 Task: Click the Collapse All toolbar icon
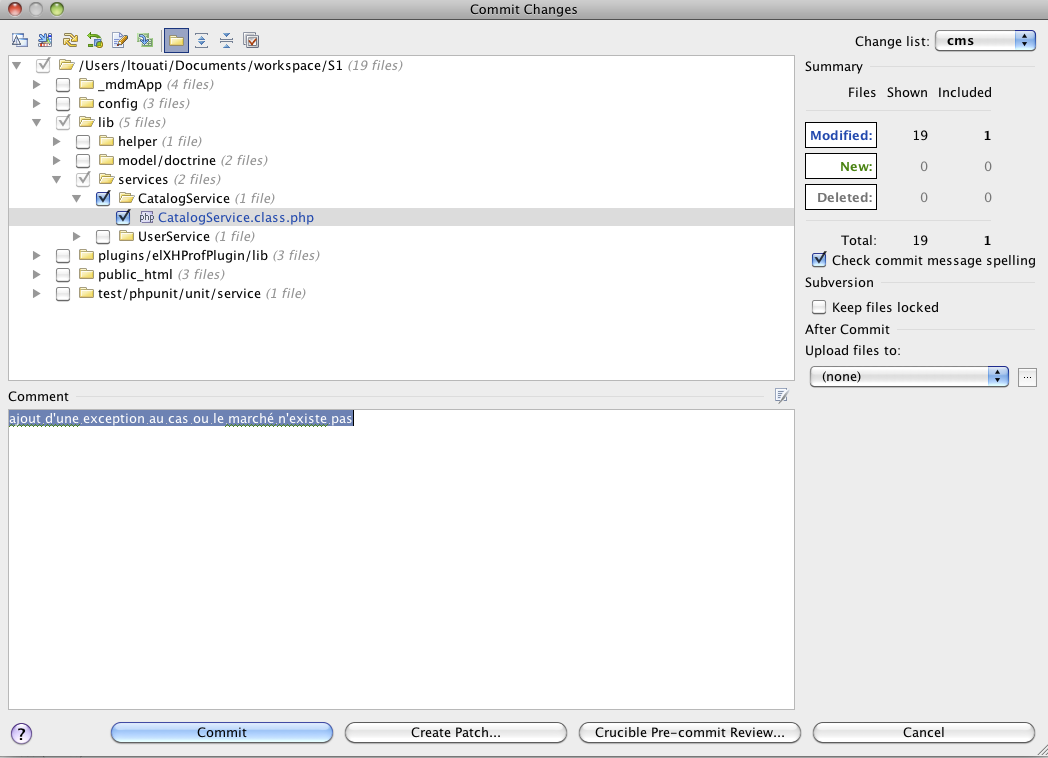(227, 40)
